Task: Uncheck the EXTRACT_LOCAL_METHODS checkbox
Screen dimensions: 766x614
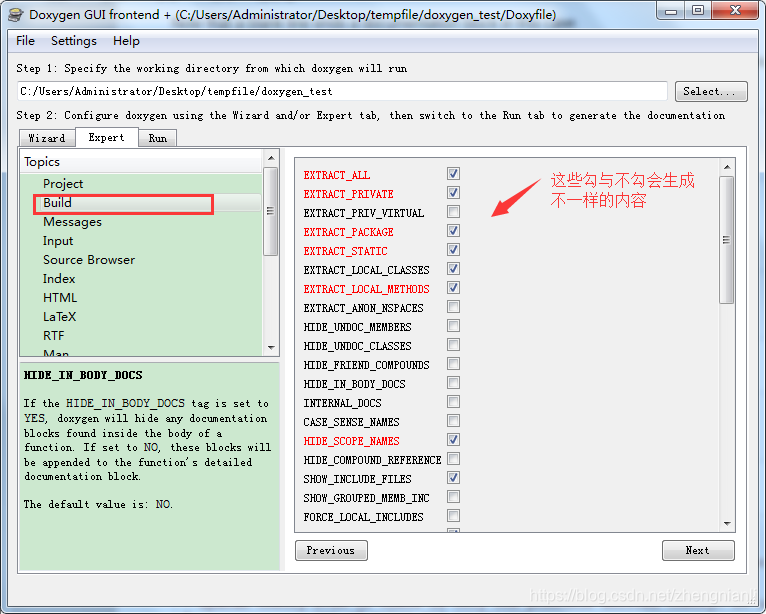Action: (x=453, y=288)
